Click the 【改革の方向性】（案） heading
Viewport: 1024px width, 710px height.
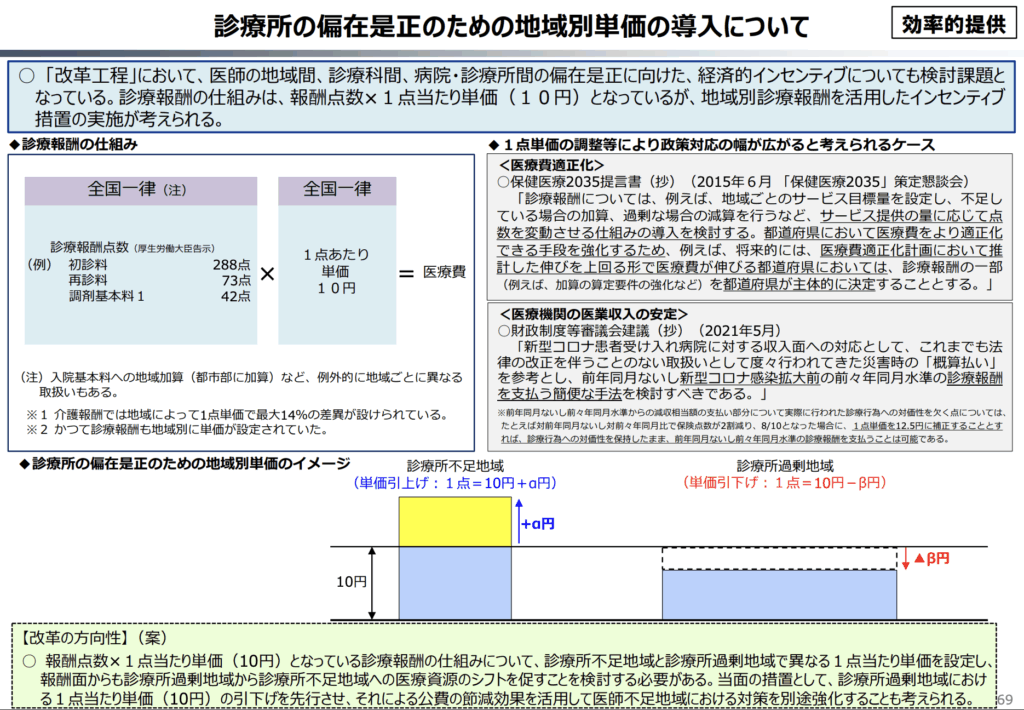pyautogui.click(x=91, y=638)
